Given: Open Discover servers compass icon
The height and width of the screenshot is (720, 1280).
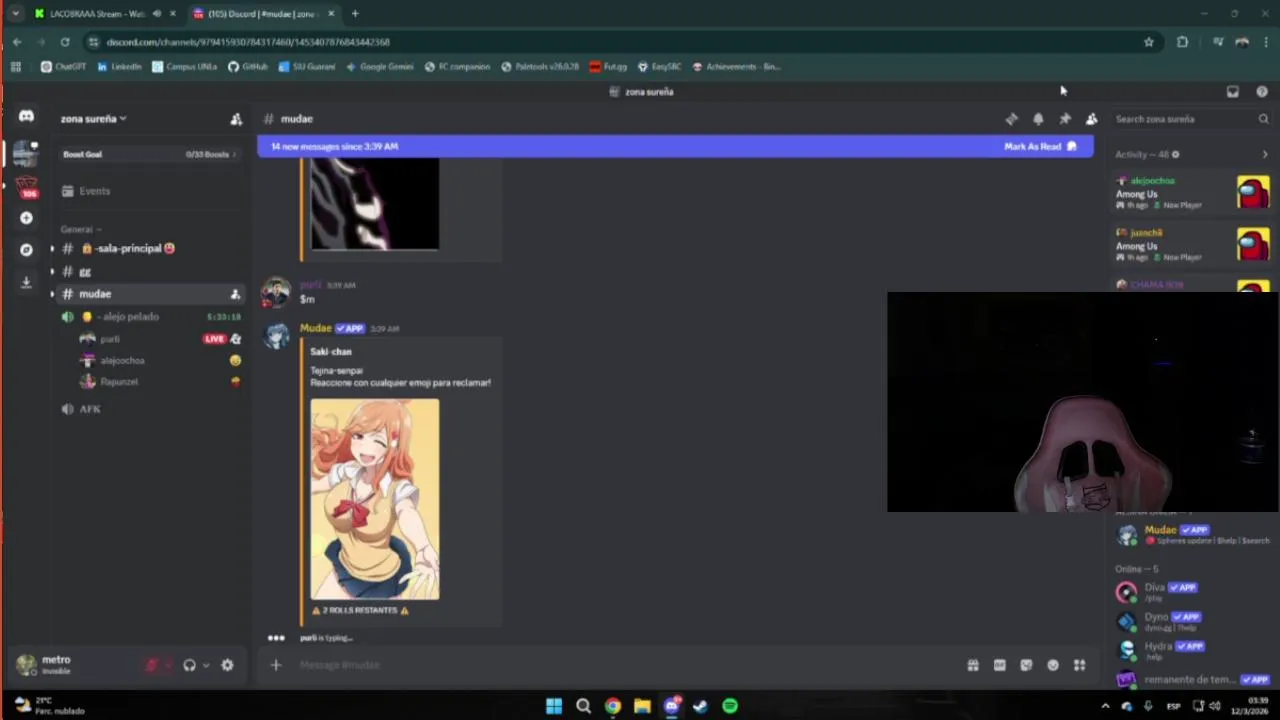Looking at the screenshot, I should [26, 250].
